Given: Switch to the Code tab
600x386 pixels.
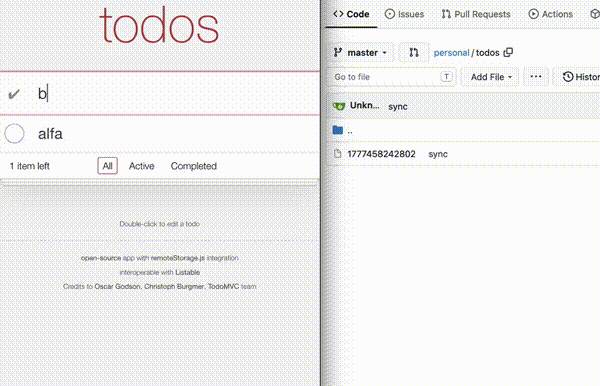Looking at the screenshot, I should coord(351,14).
